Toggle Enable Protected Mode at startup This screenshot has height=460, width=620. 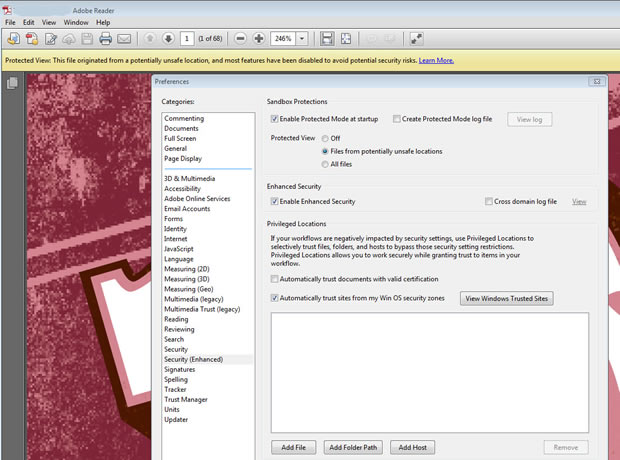click(275, 119)
